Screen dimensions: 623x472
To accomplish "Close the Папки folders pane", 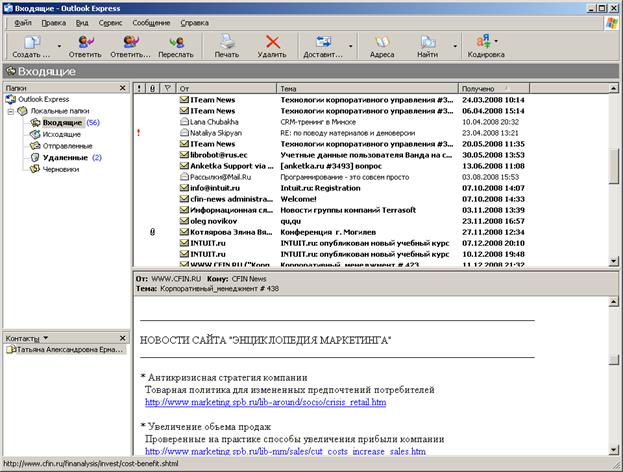I will point(123,88).
